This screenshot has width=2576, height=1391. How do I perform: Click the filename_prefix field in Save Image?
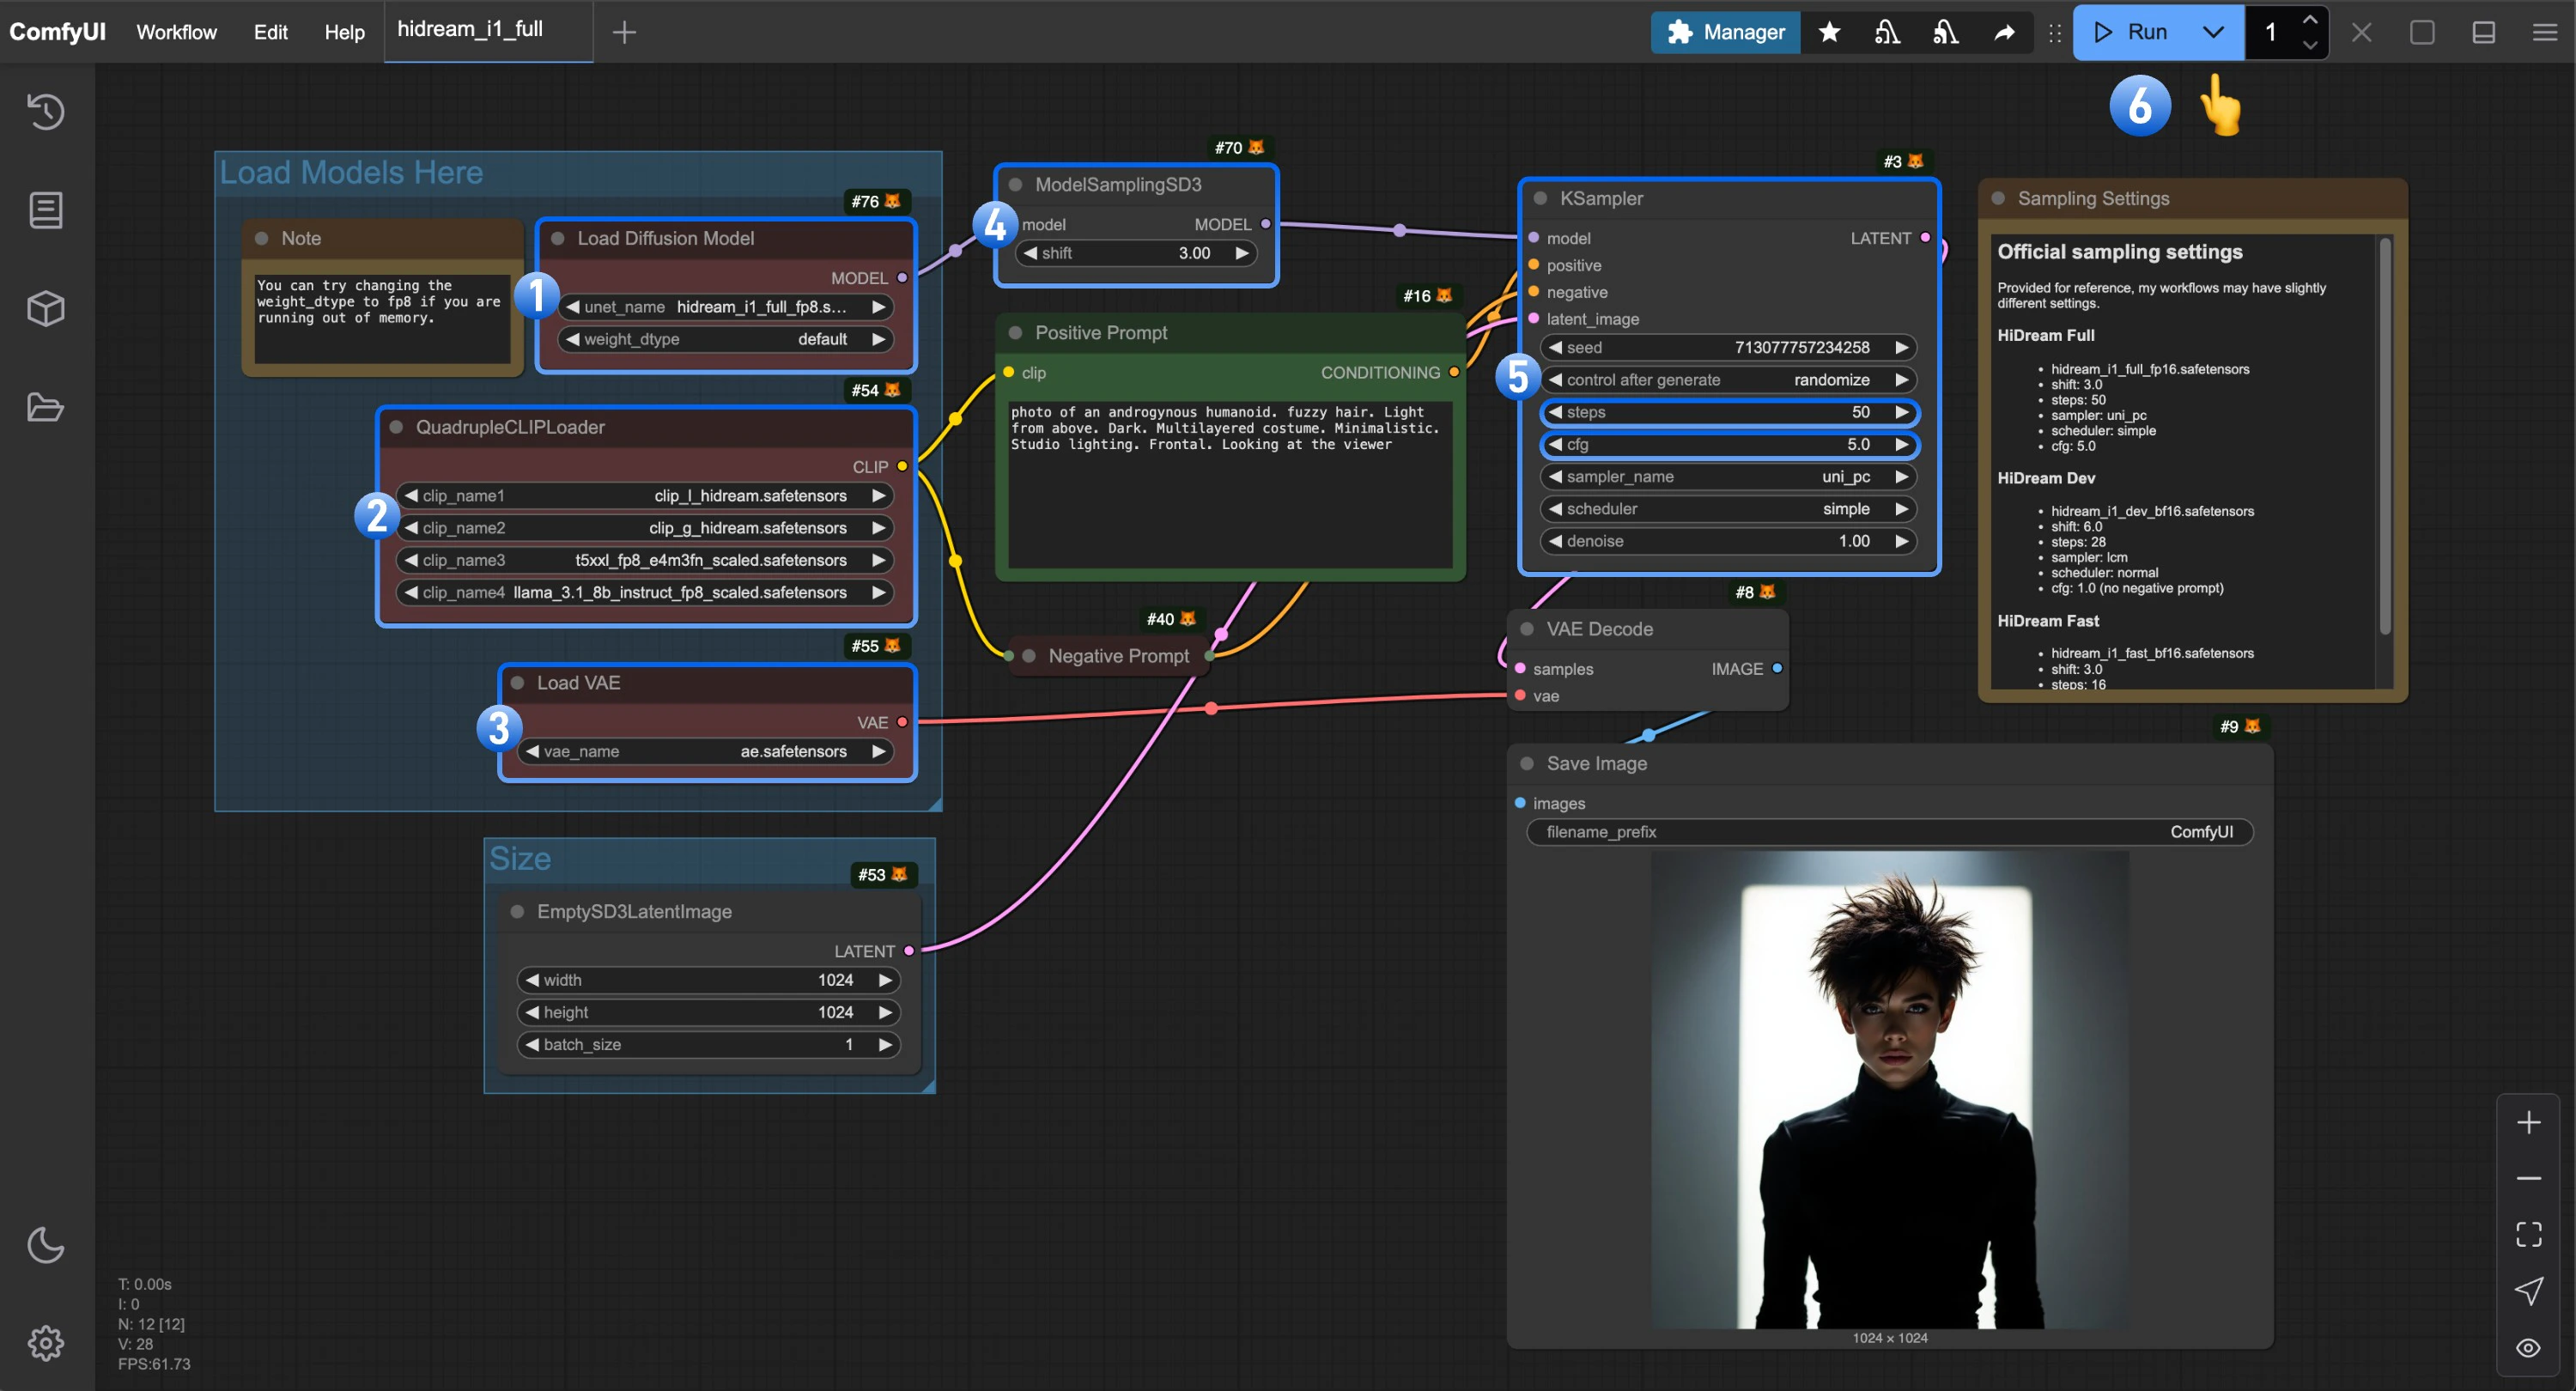(x=1889, y=832)
